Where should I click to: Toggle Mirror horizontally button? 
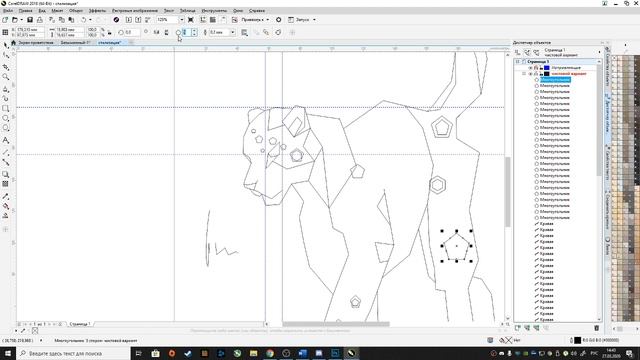(157, 32)
